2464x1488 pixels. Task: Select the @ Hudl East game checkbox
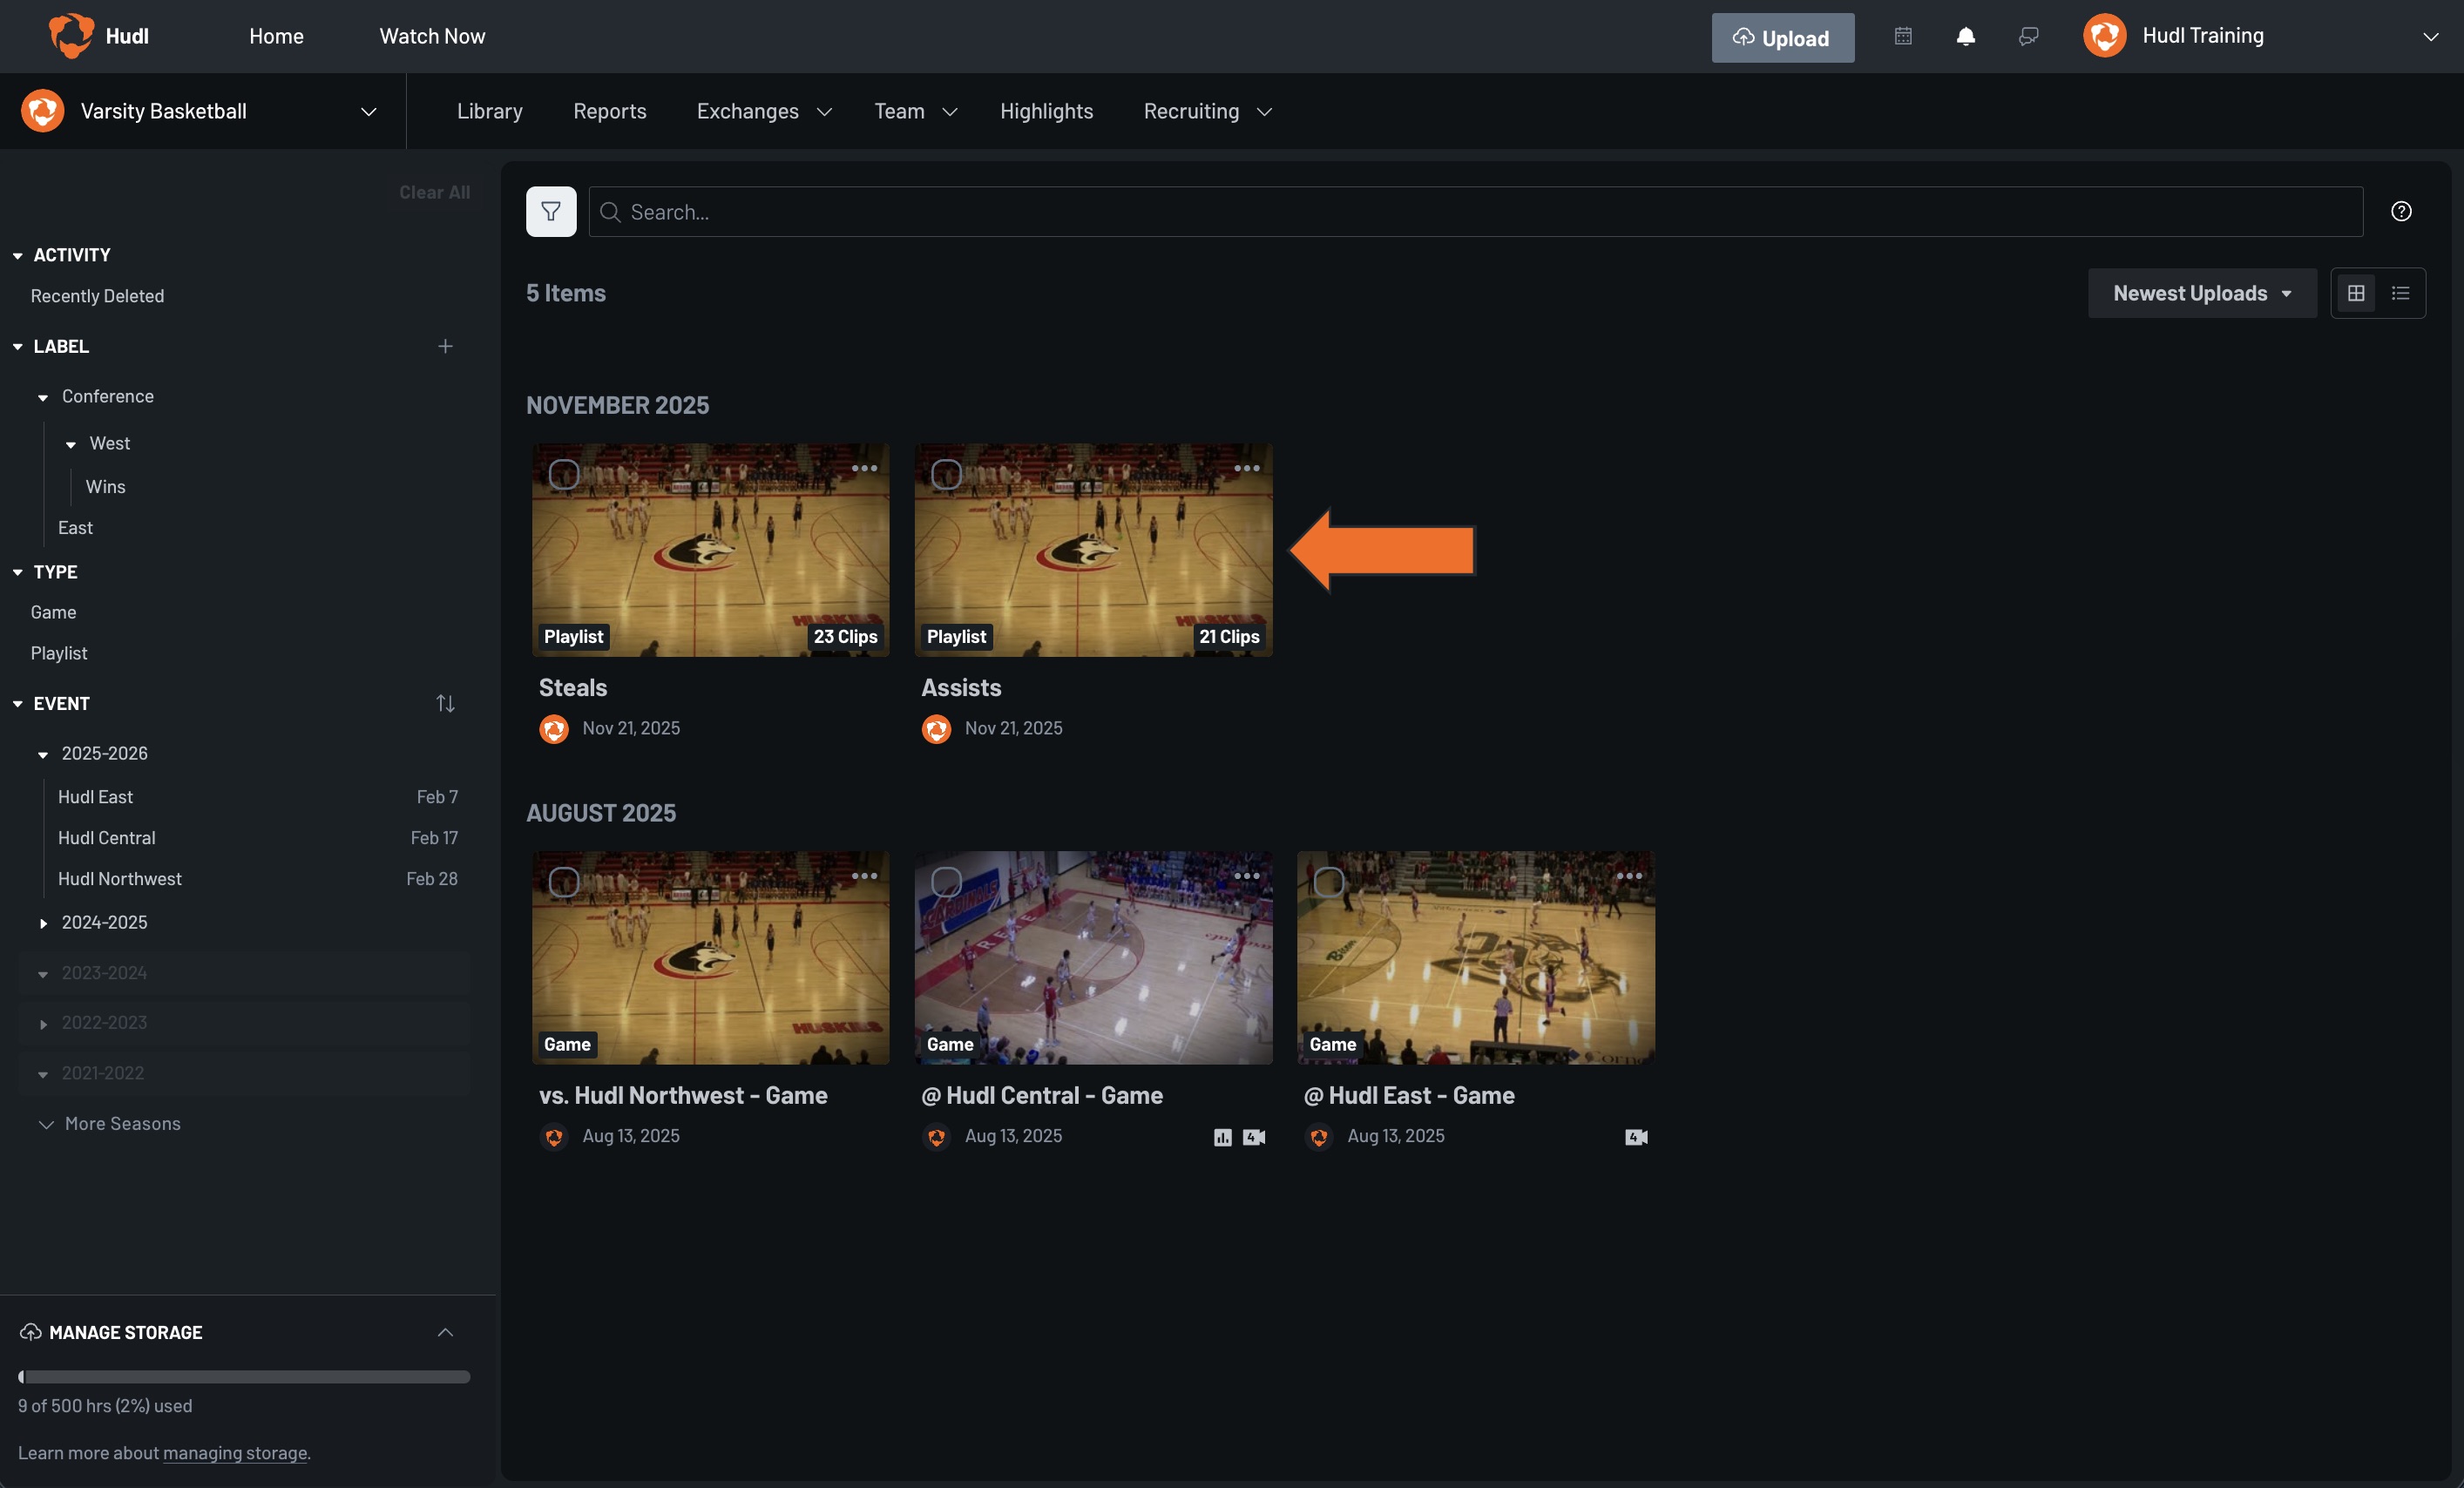pyautogui.click(x=1329, y=882)
